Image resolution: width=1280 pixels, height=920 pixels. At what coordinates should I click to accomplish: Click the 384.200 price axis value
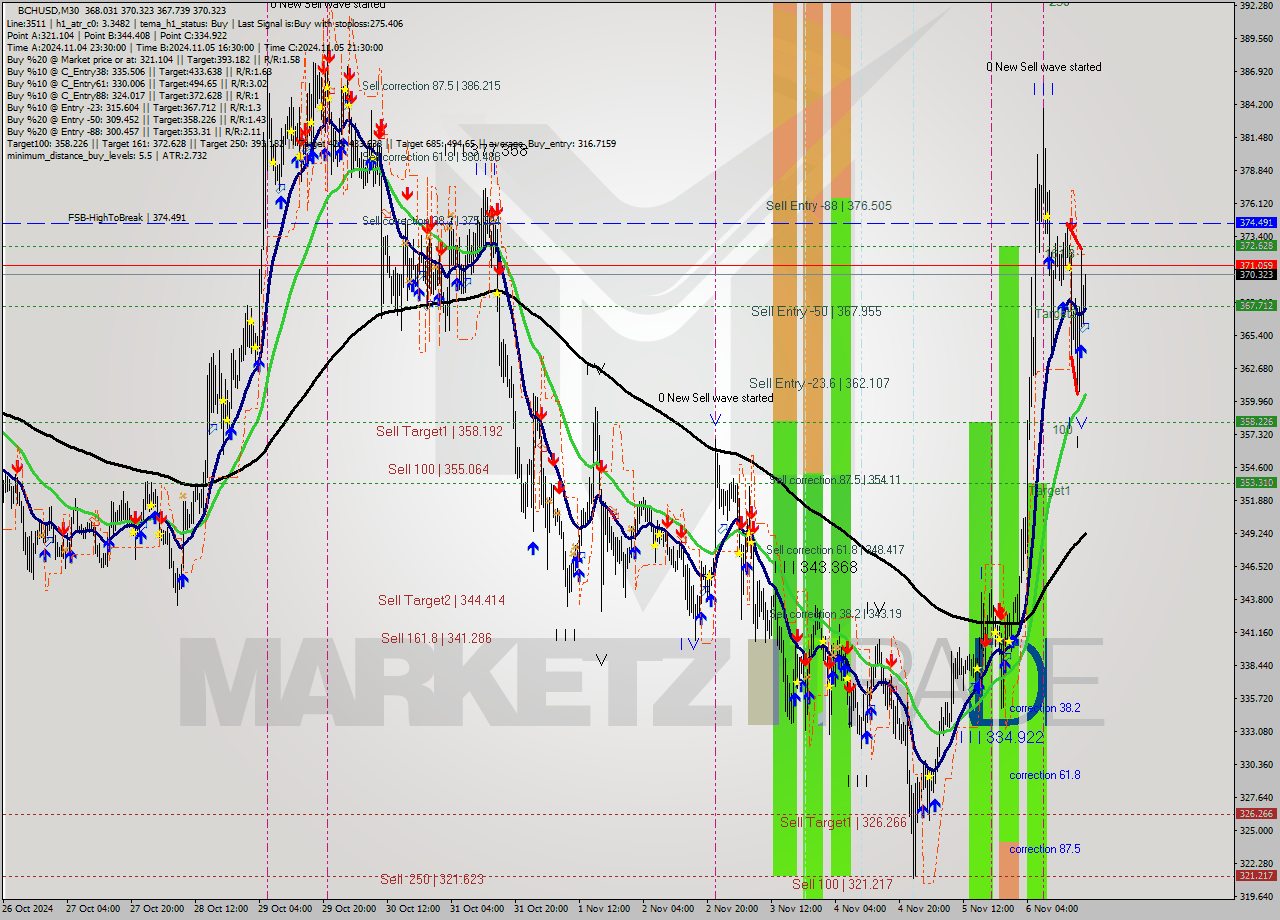[x=1256, y=105]
